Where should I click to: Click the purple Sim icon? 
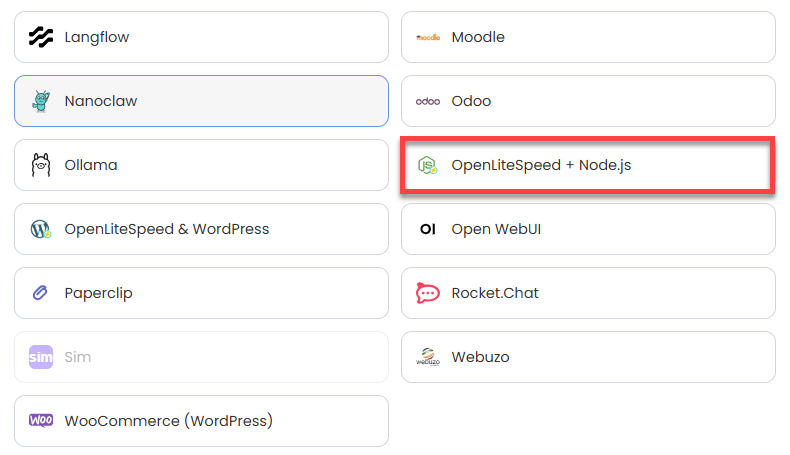point(41,357)
